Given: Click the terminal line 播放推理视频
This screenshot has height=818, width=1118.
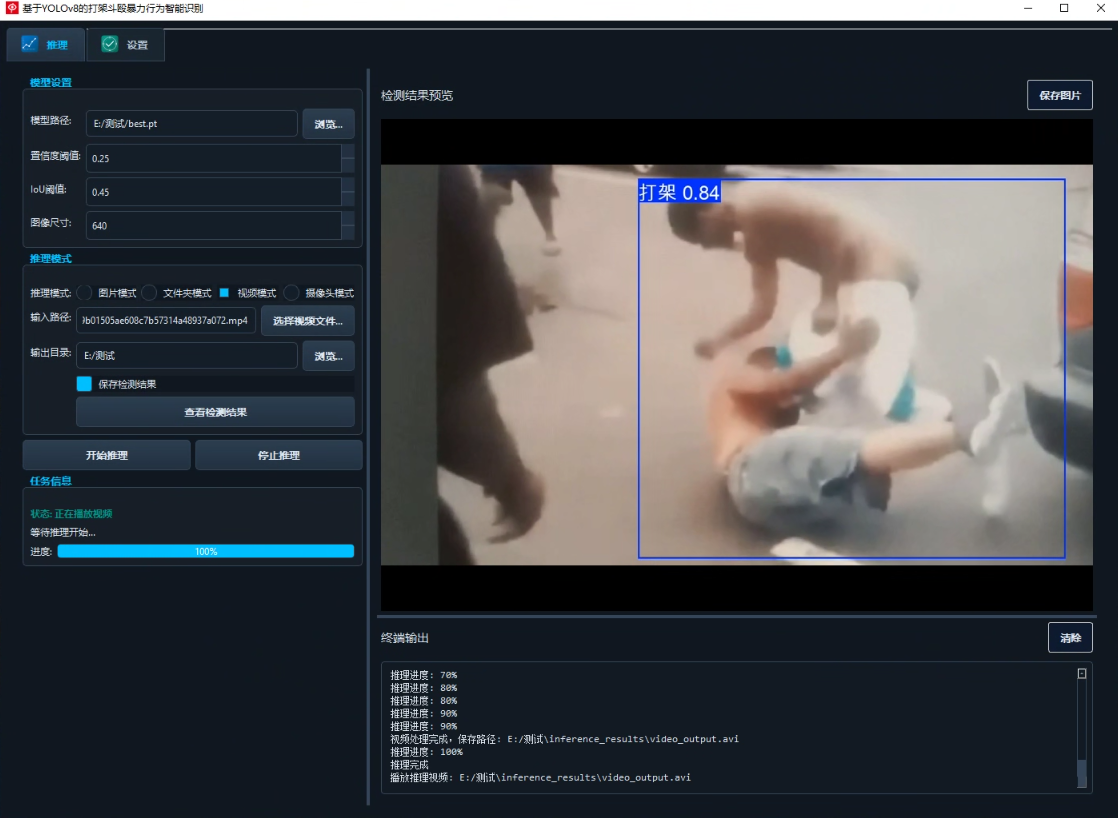Looking at the screenshot, I should [x=540, y=777].
